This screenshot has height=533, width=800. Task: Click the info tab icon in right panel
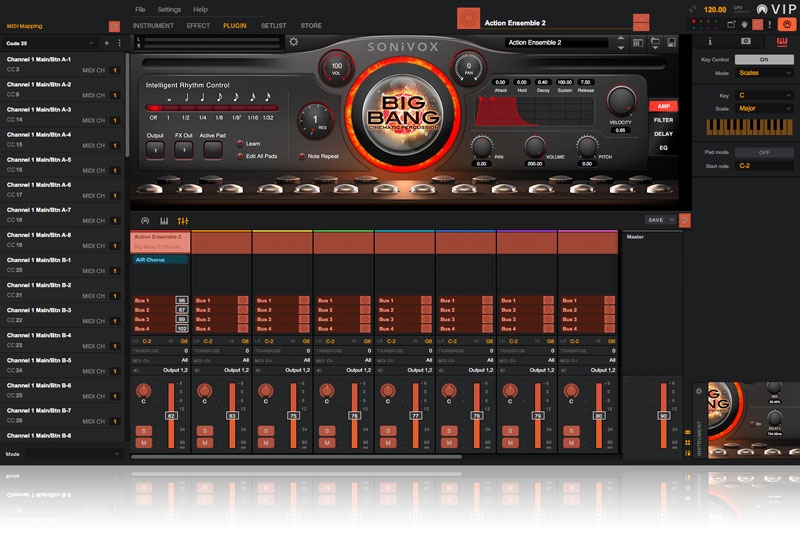710,41
